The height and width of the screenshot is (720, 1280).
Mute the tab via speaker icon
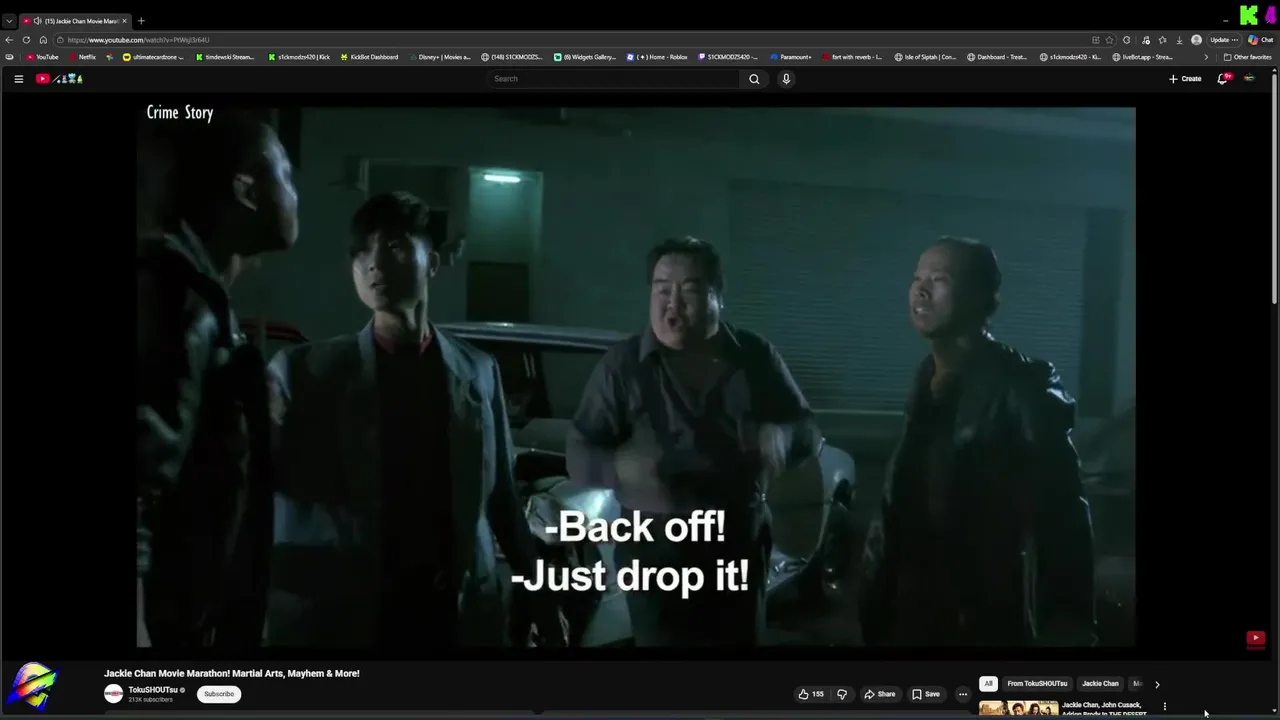point(37,21)
